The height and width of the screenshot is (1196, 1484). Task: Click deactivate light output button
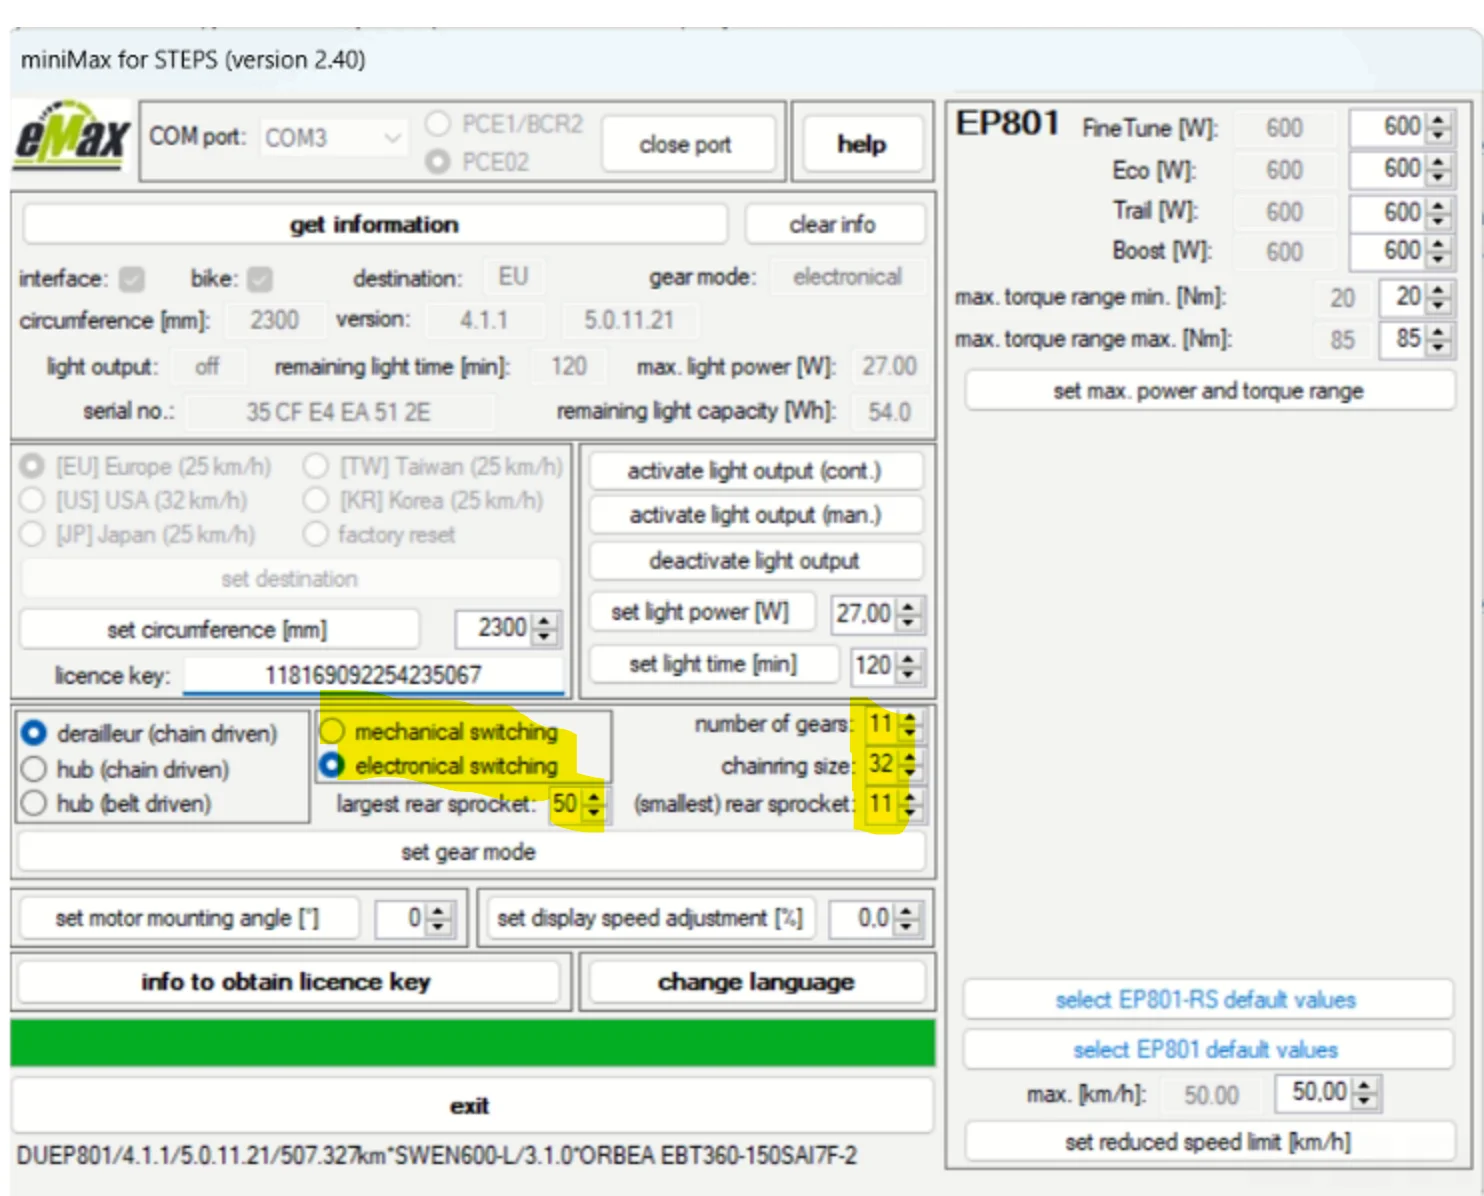click(x=755, y=561)
